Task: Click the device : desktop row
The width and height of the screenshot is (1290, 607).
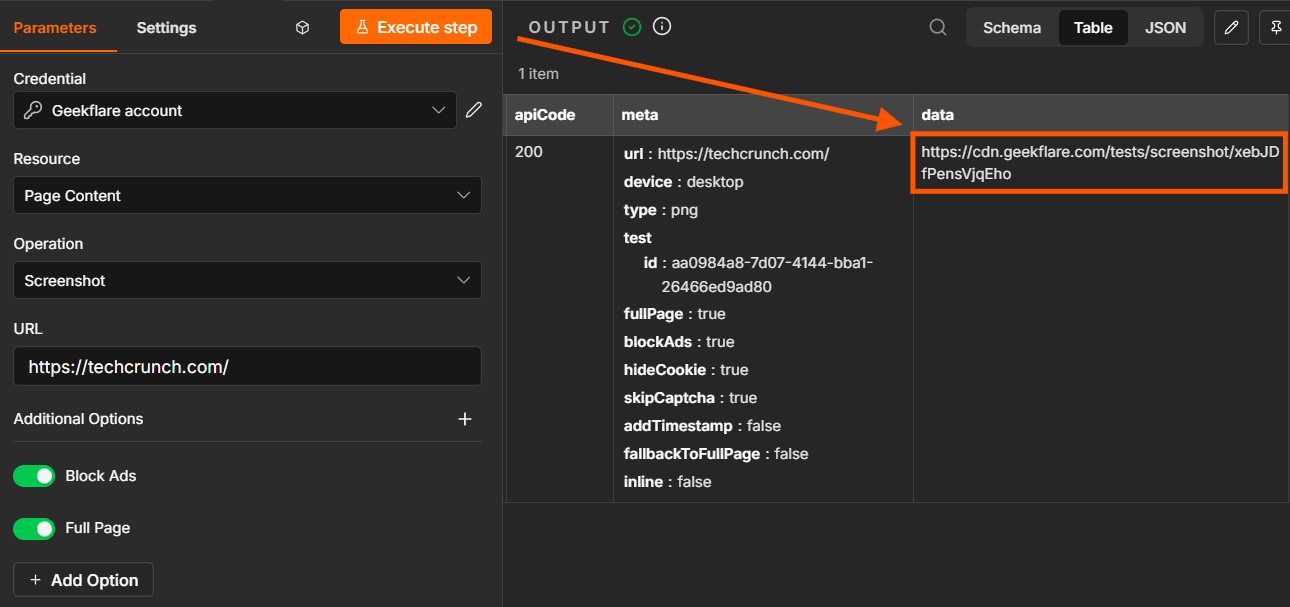Action: tap(684, 182)
